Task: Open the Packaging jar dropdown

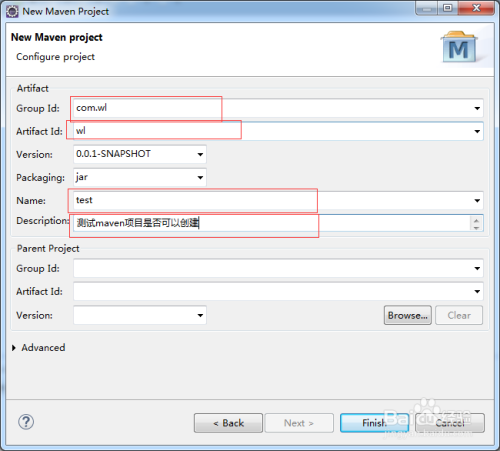Action: pyautogui.click(x=200, y=177)
